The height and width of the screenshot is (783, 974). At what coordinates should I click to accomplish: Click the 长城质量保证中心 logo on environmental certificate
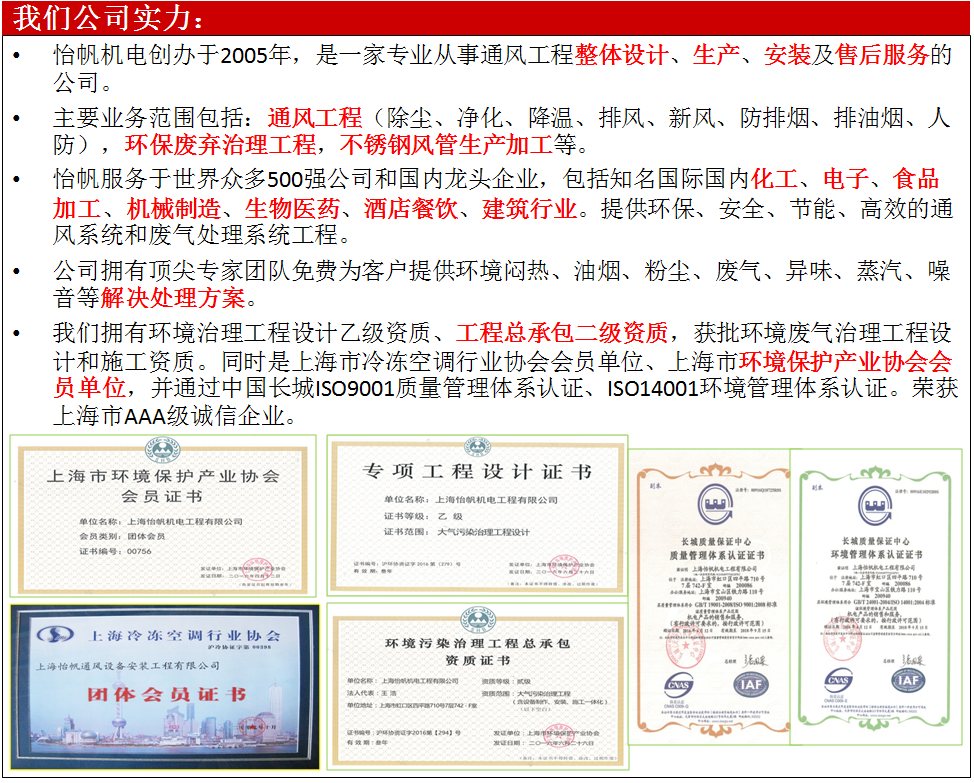(x=875, y=504)
